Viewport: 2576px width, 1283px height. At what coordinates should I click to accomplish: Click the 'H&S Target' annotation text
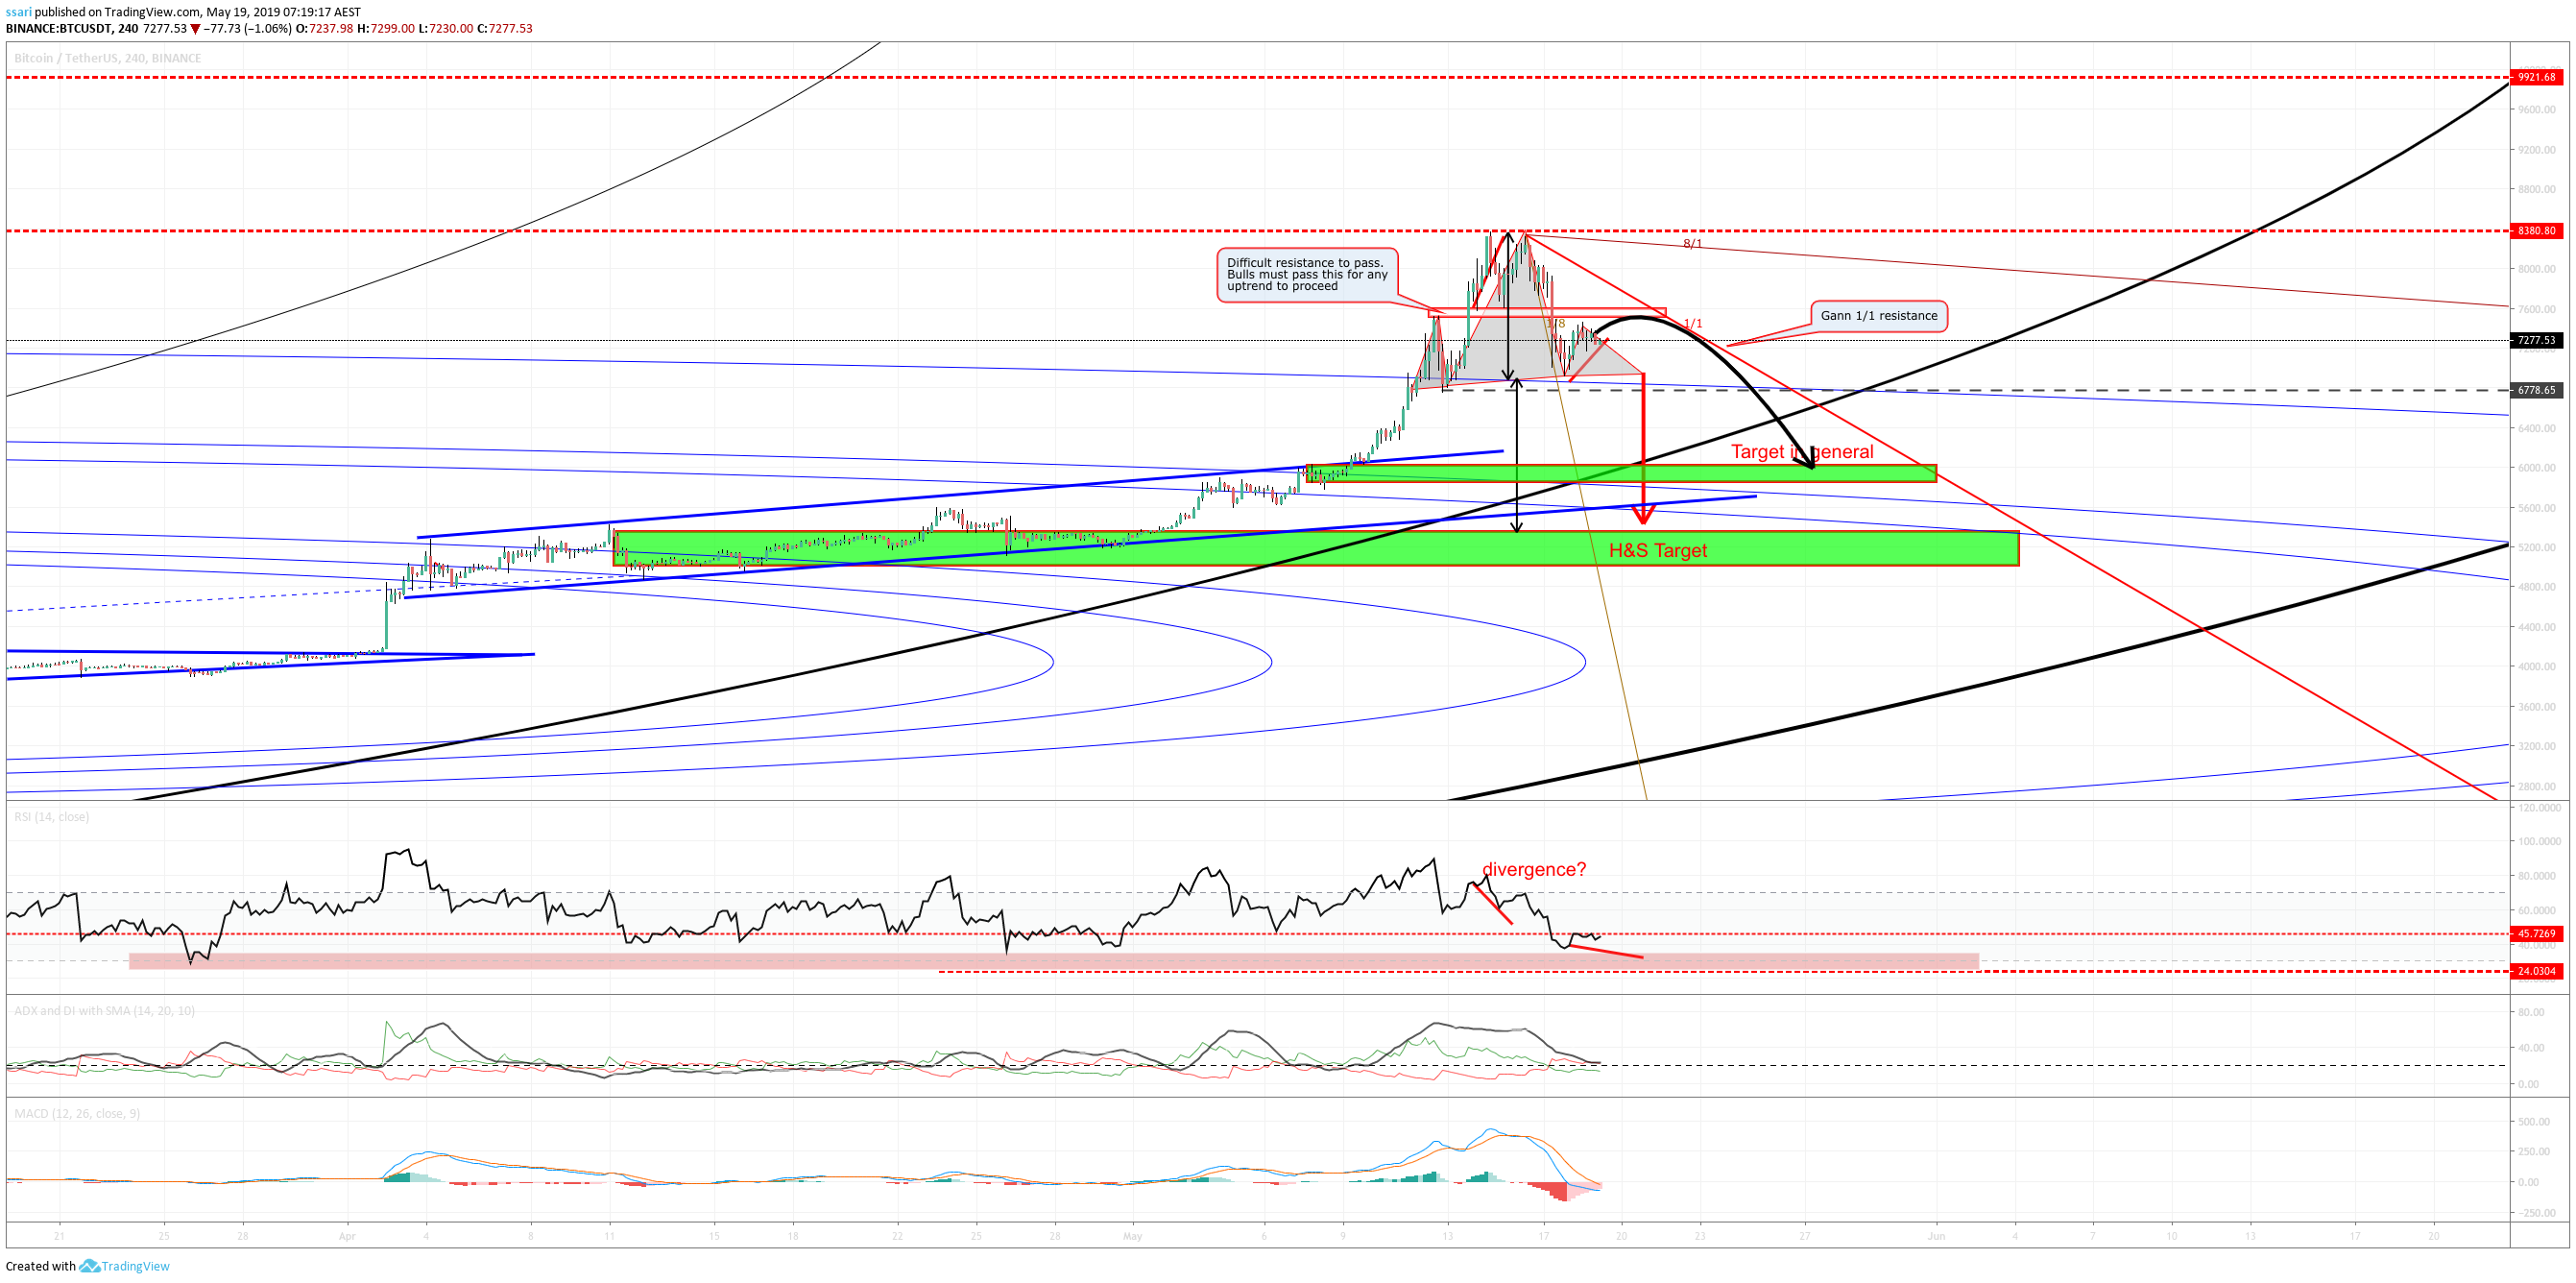[1658, 551]
